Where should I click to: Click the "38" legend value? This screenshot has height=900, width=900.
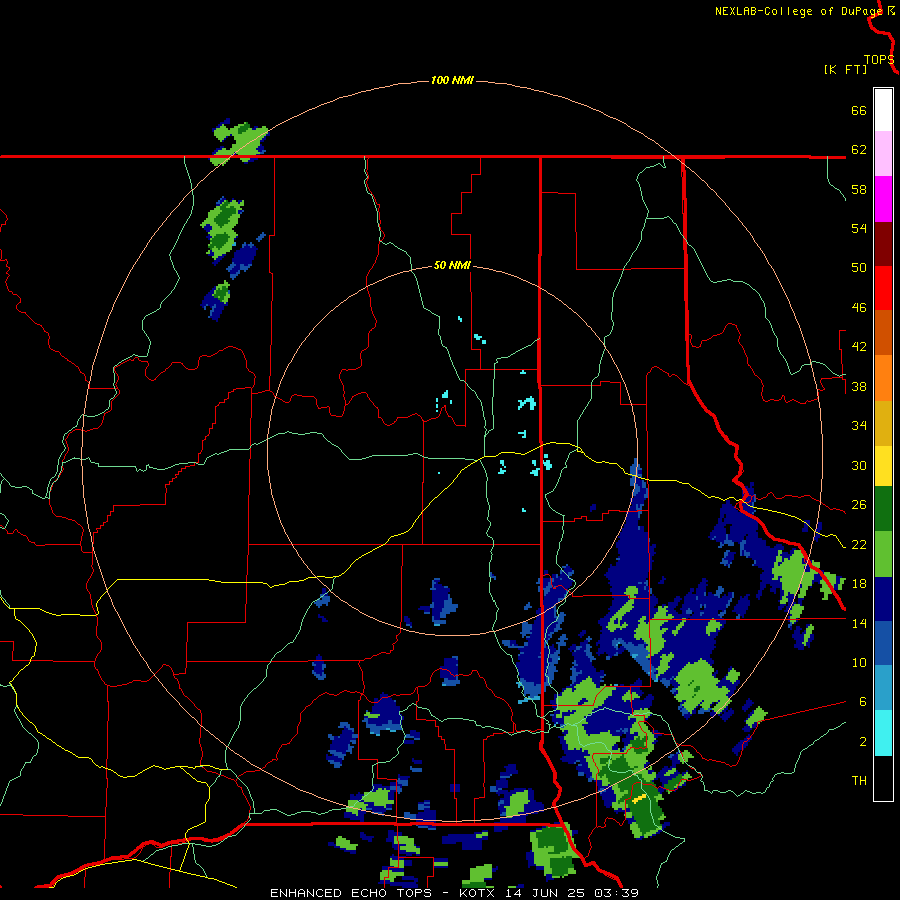tap(859, 386)
